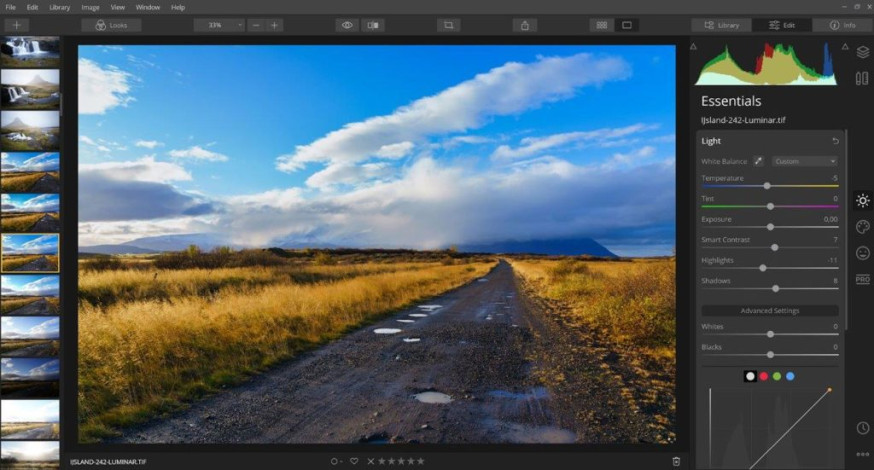Viewport: 874px width, 470px height.
Task: Switch to the Library tab
Action: 722,25
